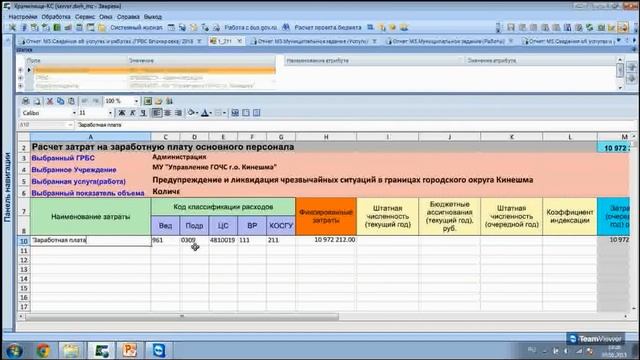Open Системный журнал
640x360 pixels.
[x=136, y=28]
